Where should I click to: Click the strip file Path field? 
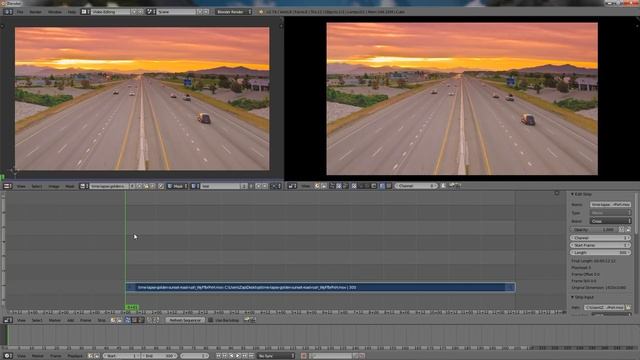coord(604,307)
